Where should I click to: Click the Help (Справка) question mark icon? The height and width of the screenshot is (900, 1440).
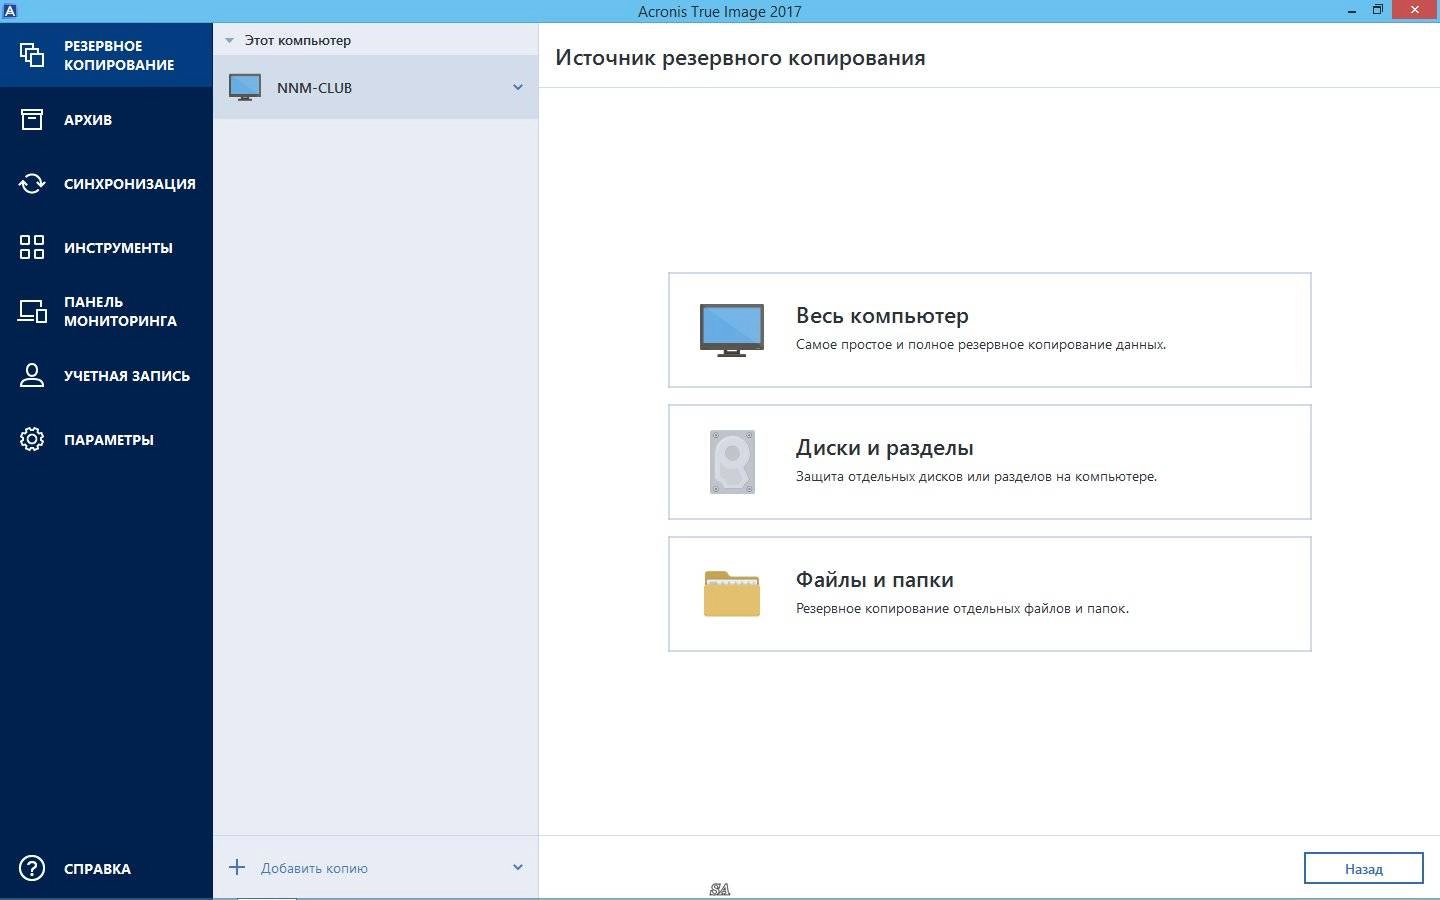tap(32, 868)
